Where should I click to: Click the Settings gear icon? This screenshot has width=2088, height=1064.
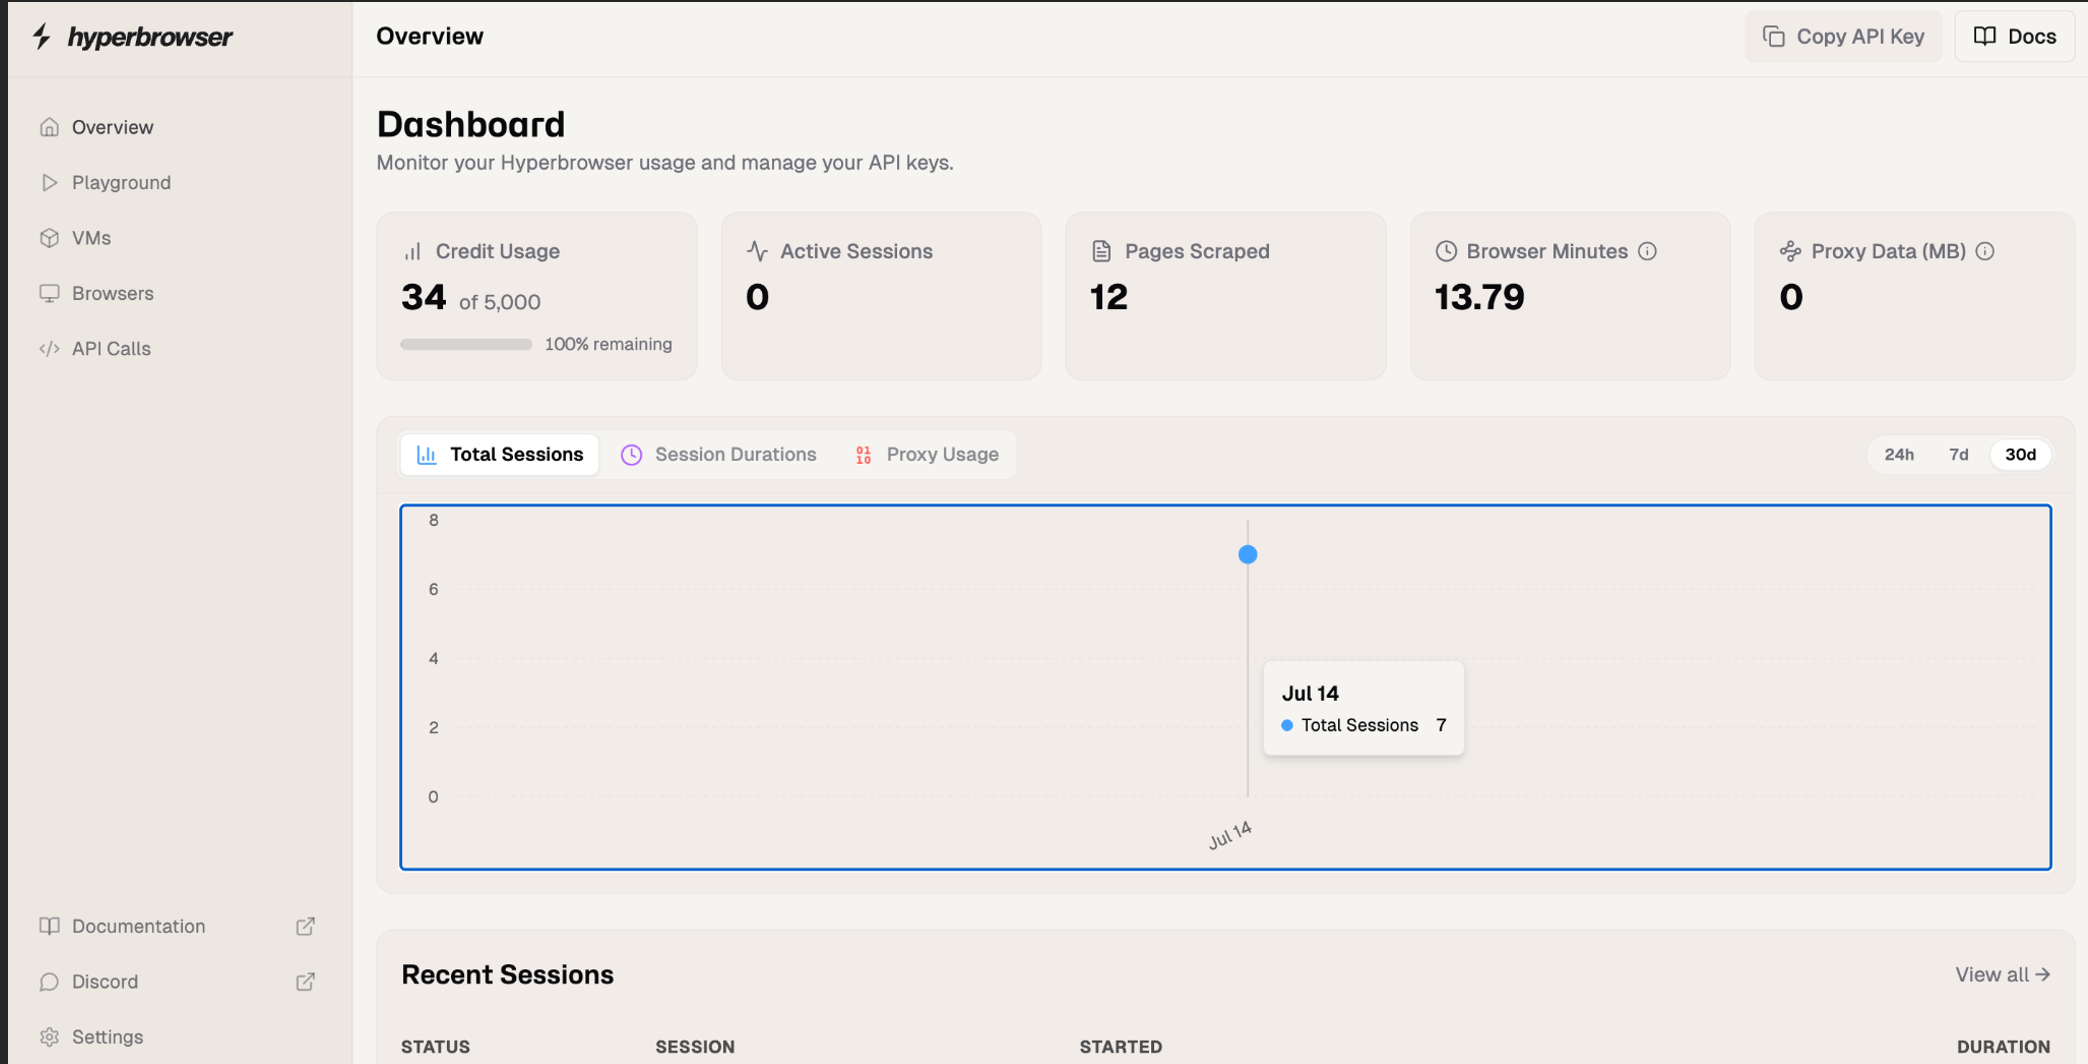tap(49, 1037)
